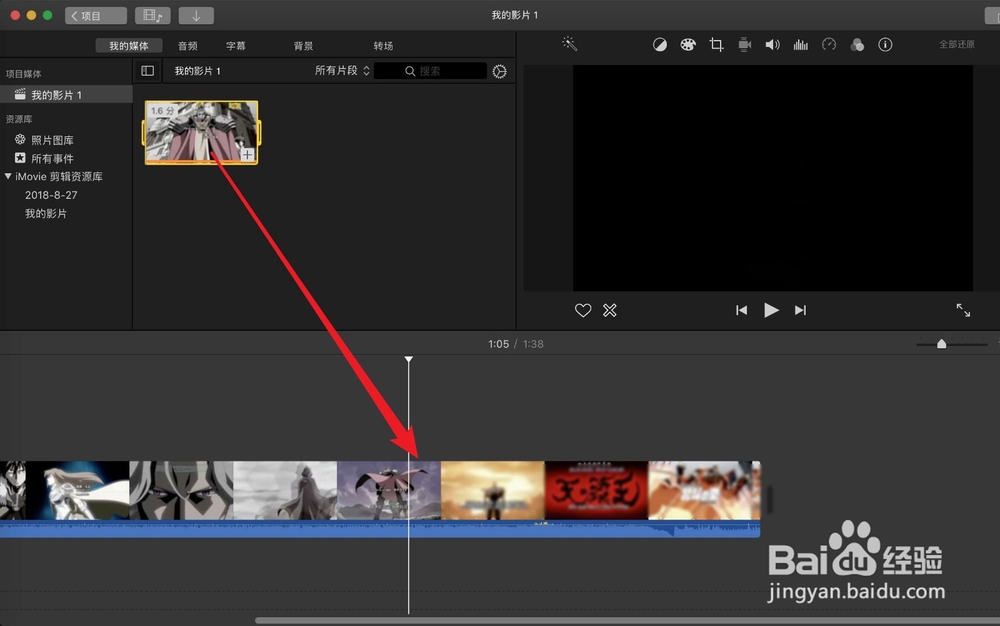Collapse the iMovie 剪辑资源库 disclosure triangle
Screen dimensions: 1000x626
coord(8,177)
